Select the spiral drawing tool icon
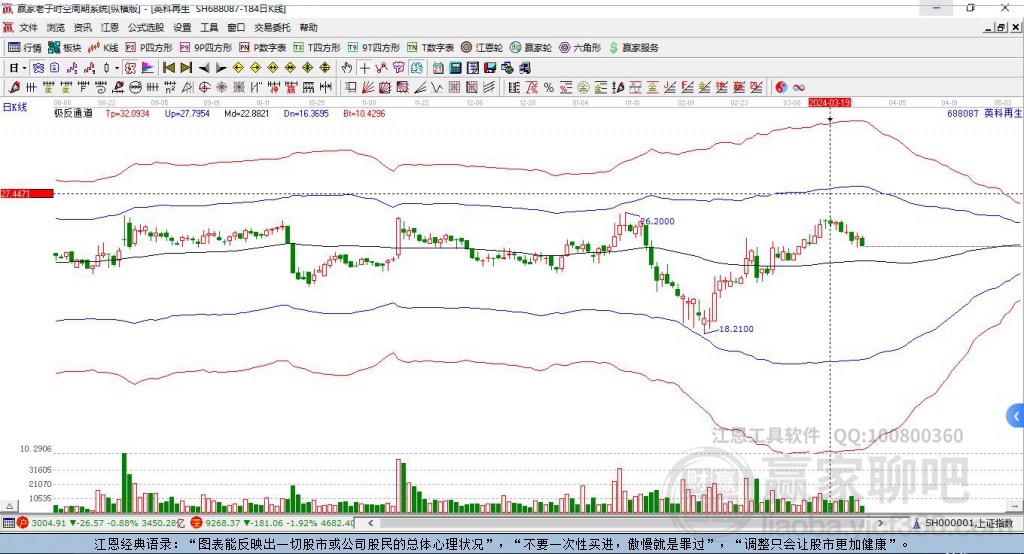The width and height of the screenshot is (1024, 554). tap(101, 87)
